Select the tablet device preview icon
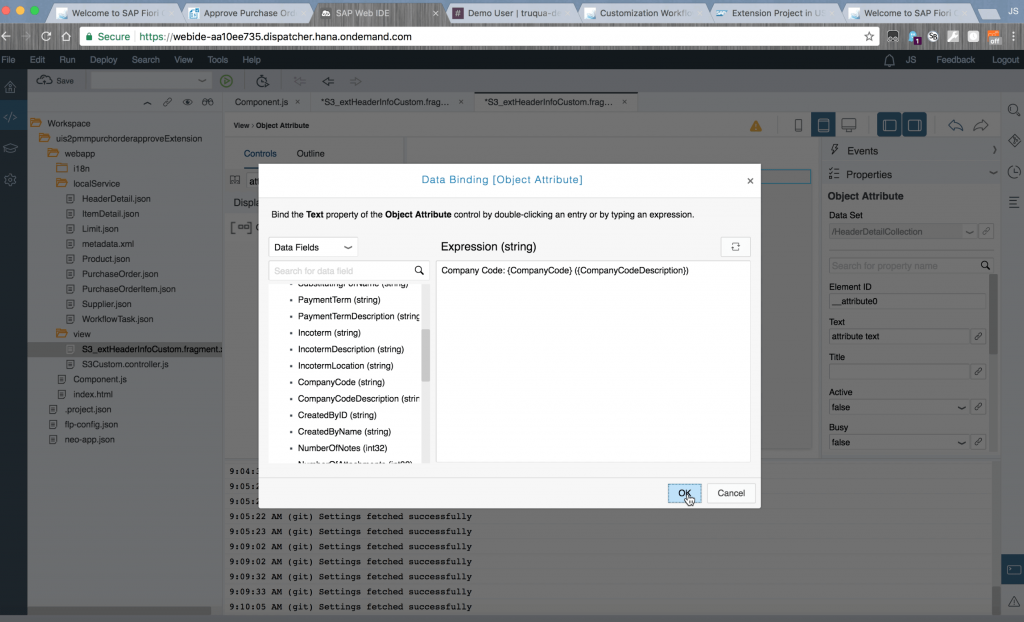Screen dimensions: 1024x622 pos(824,125)
